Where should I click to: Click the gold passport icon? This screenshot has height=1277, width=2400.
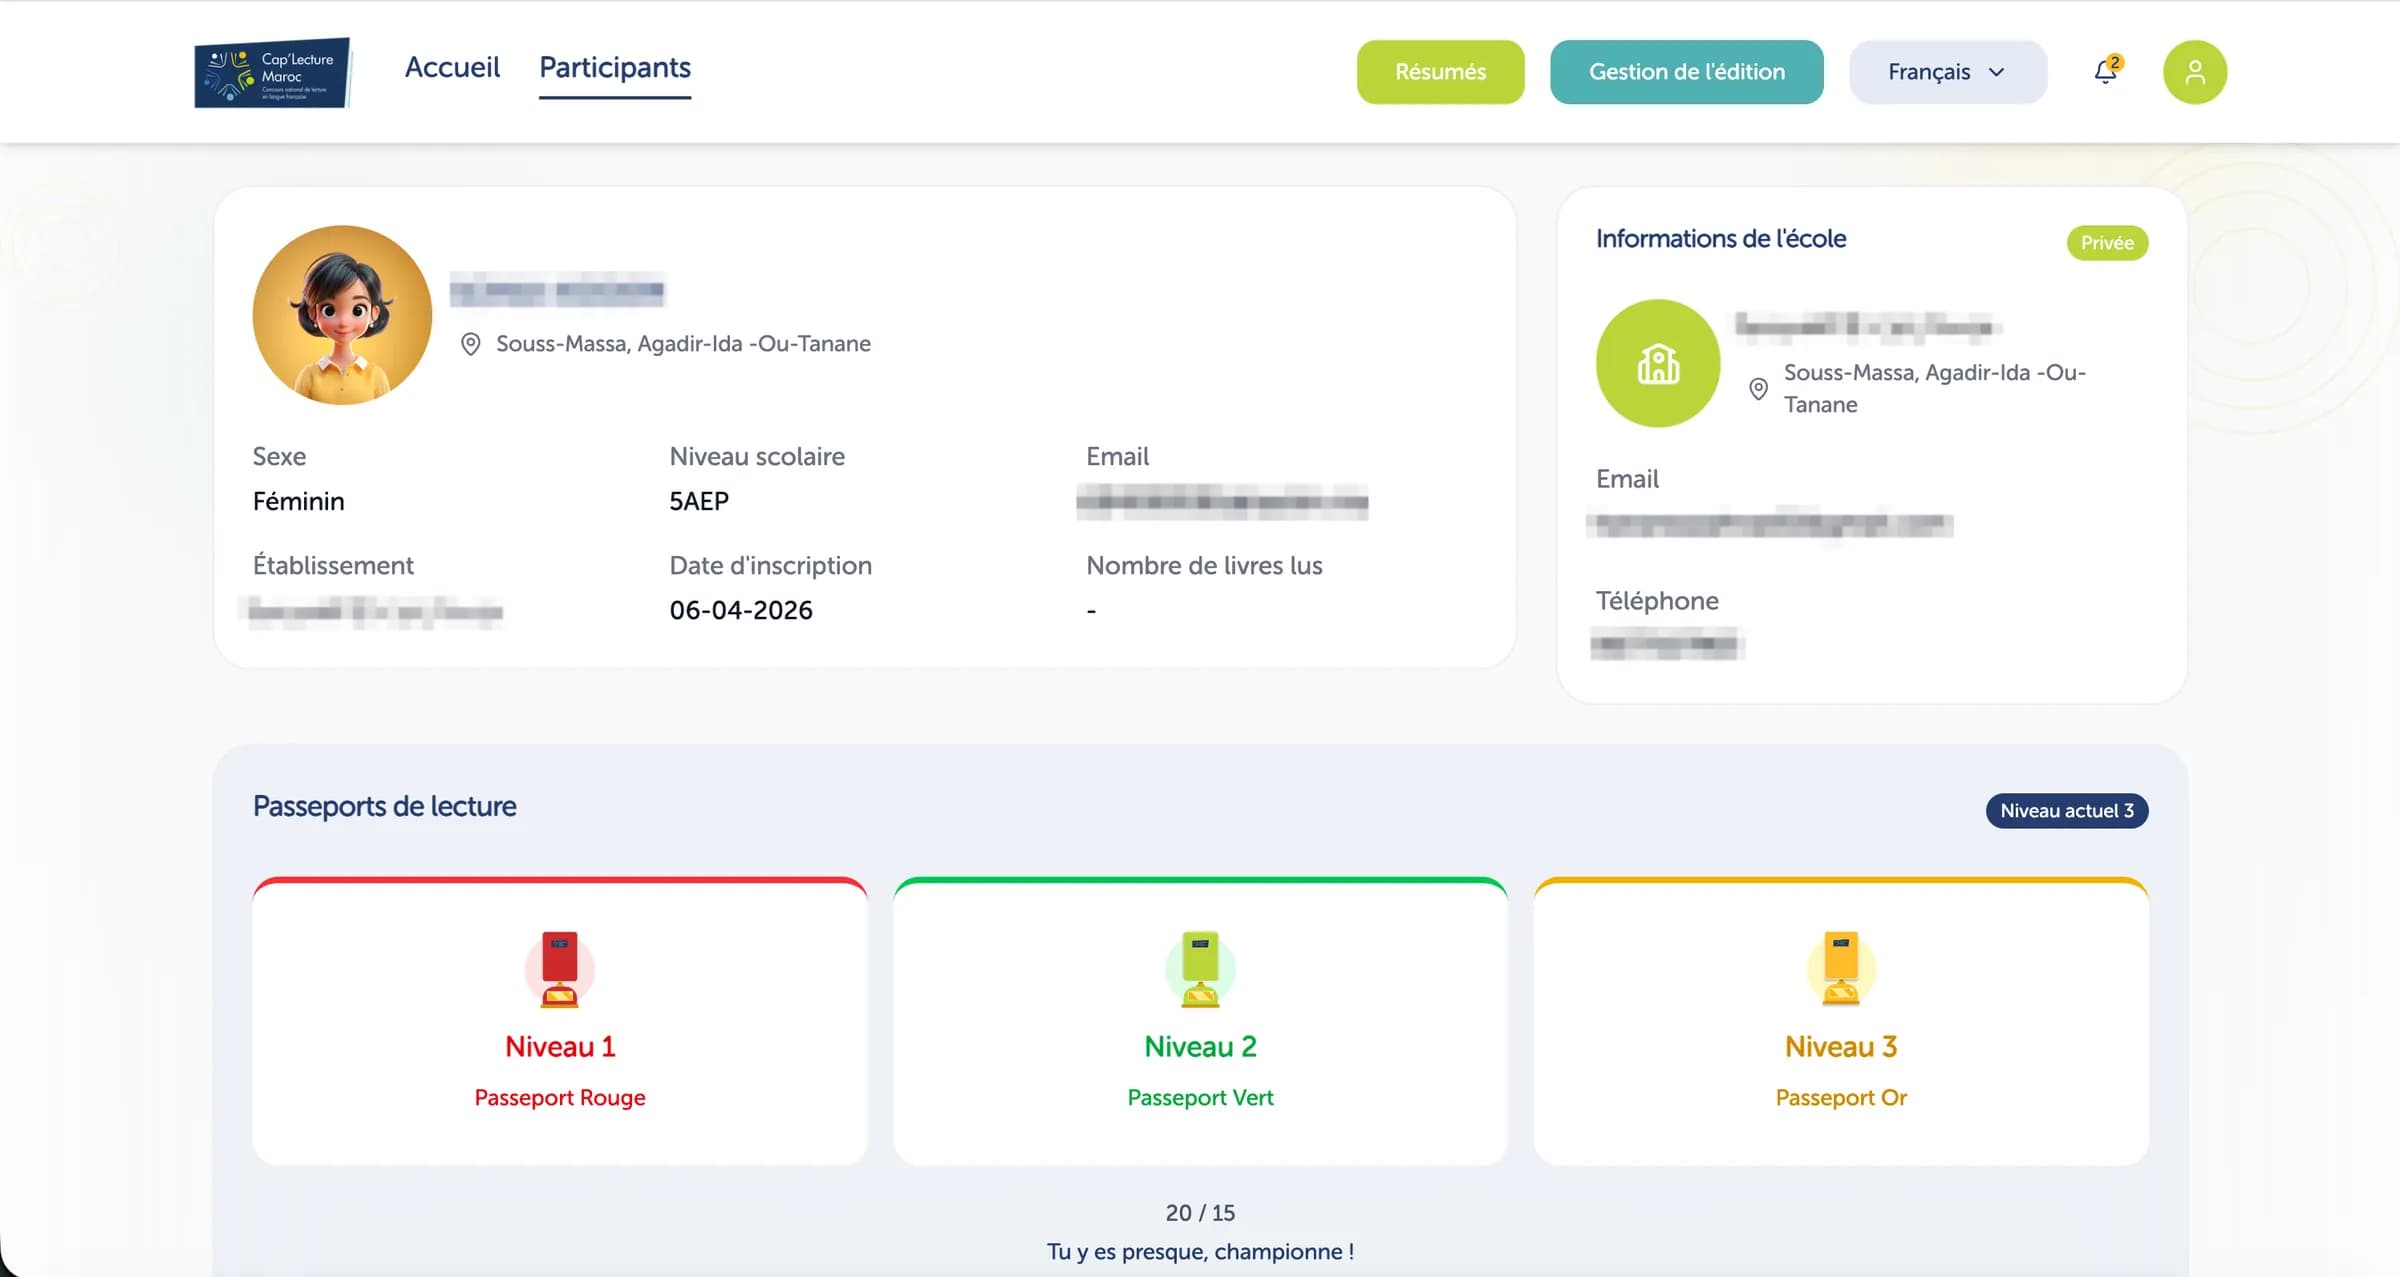1841,969
